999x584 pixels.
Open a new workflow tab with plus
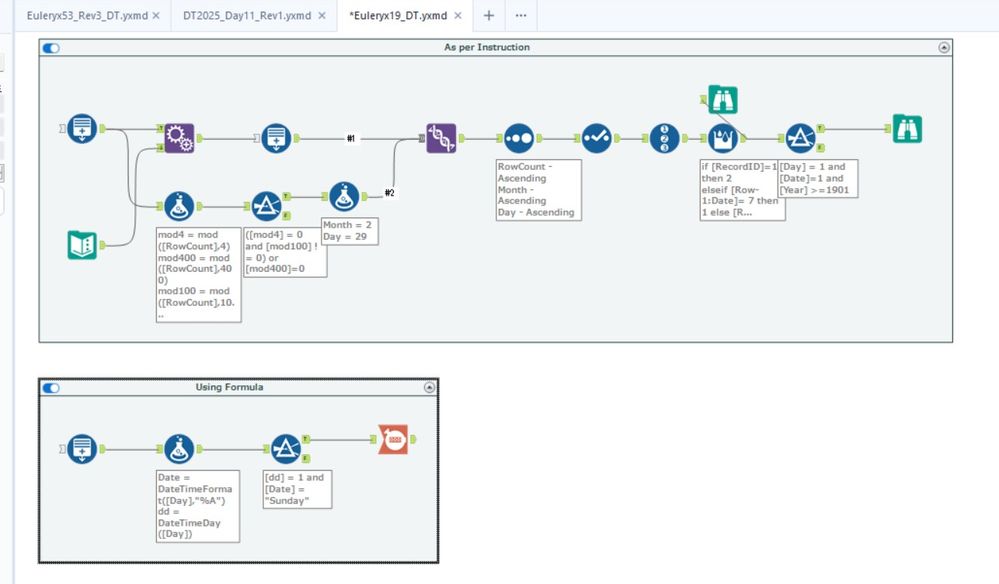(x=489, y=15)
